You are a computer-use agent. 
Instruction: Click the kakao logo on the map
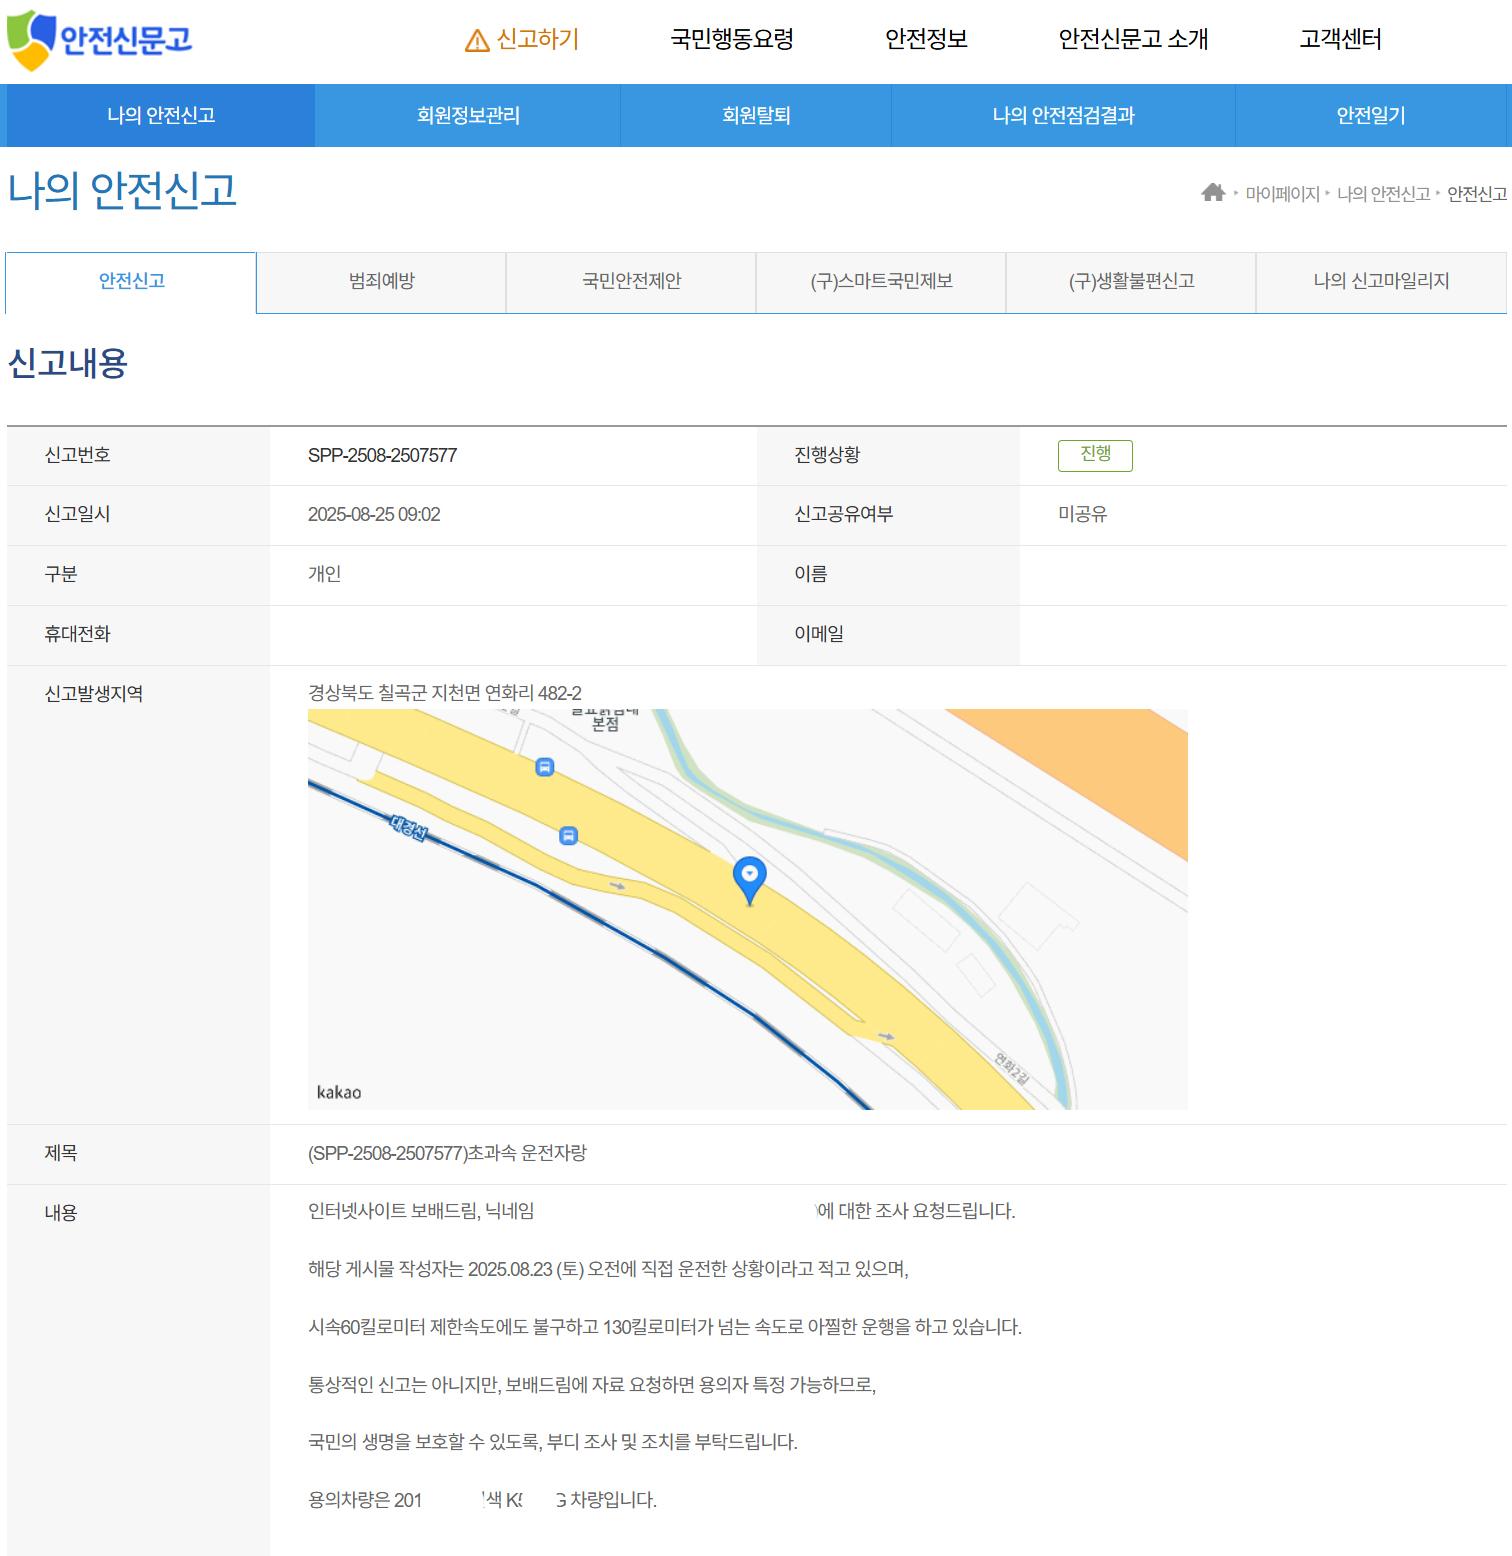339,1092
